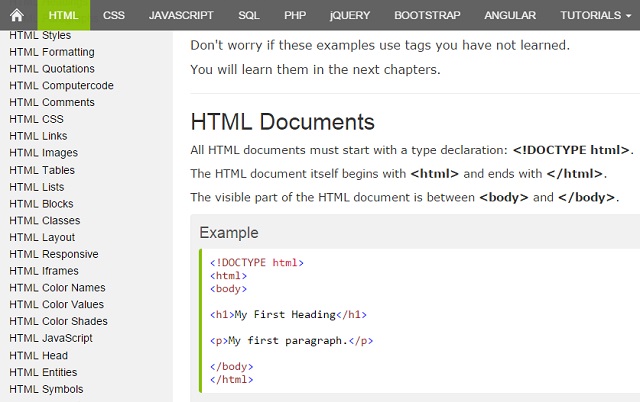Open the JAVASCRIPT tab
Viewport: 640px width, 402px height.
(x=181, y=15)
